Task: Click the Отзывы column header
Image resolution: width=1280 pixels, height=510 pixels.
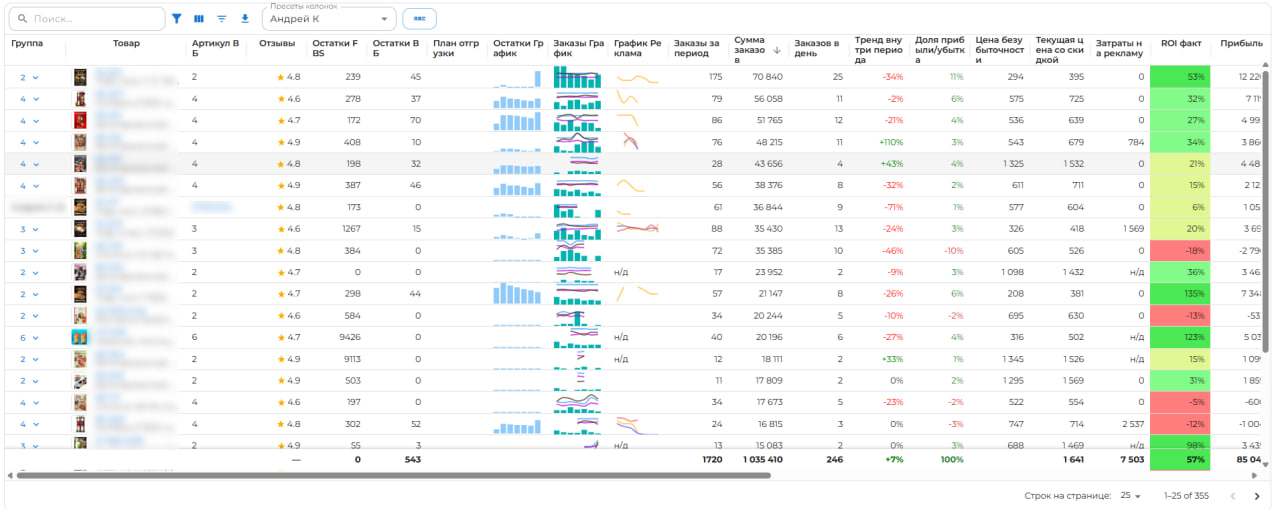Action: click(x=276, y=44)
